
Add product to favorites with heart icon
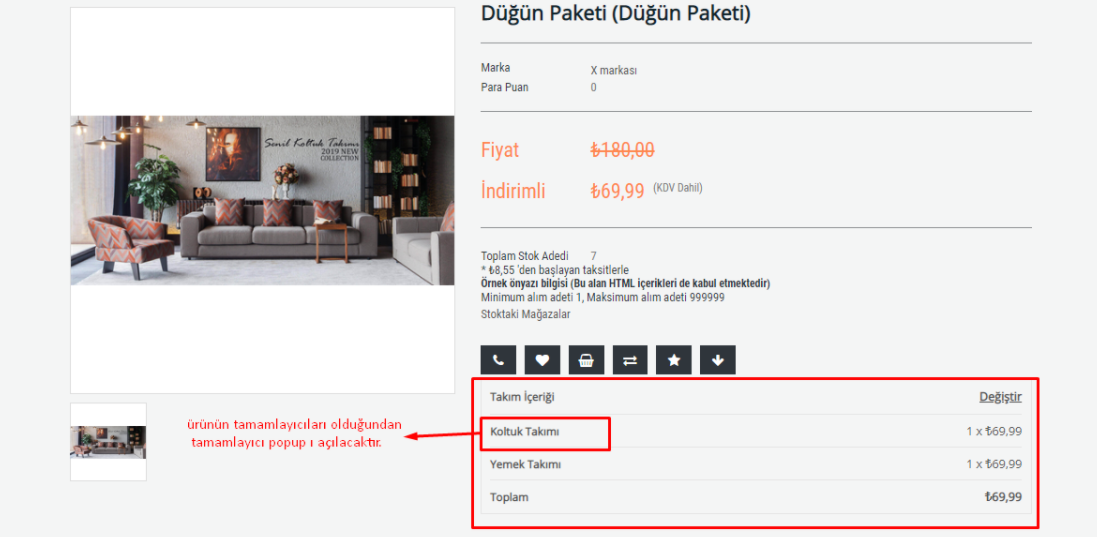[x=542, y=360]
